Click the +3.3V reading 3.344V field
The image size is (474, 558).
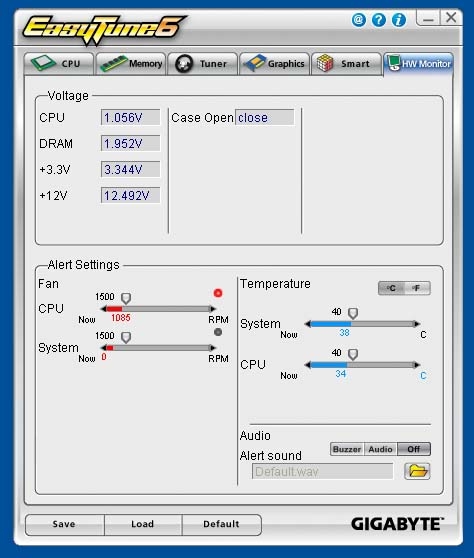click(x=131, y=169)
